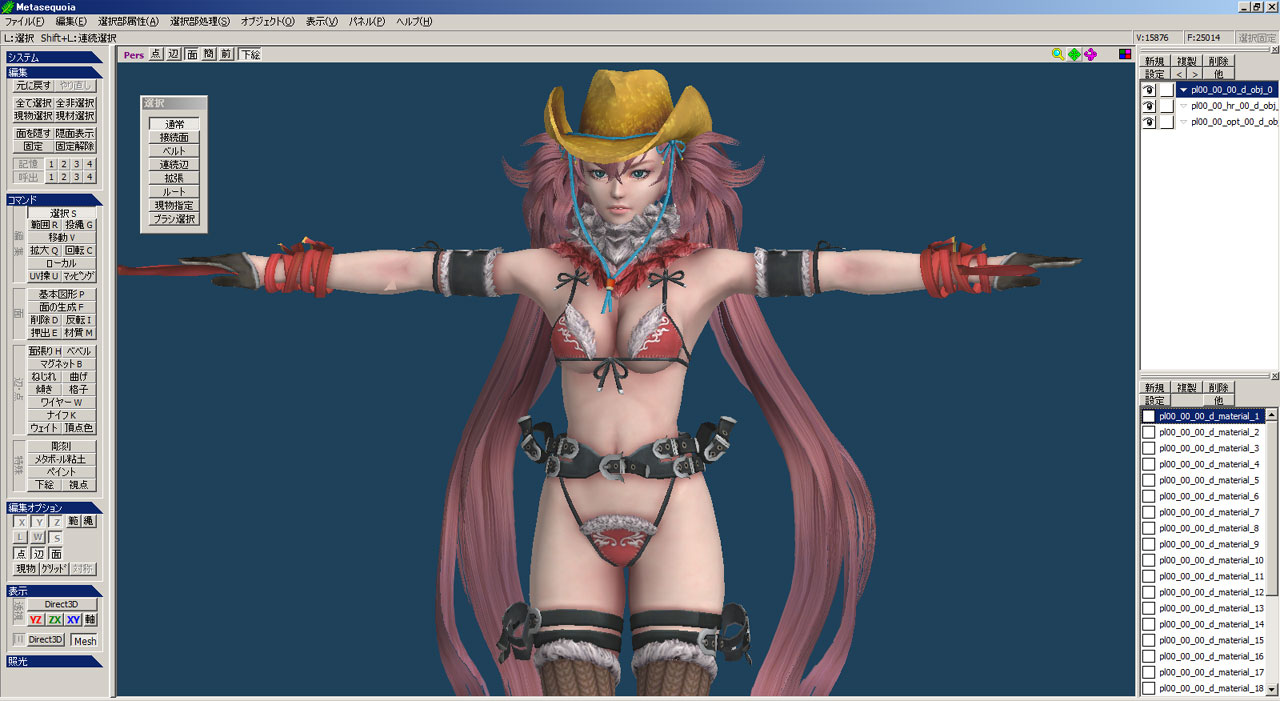Viewport: 1280px width, 701px height.
Task: Collapse the pl00_00_hr_00_d_obj triangle
Action: pos(1184,106)
